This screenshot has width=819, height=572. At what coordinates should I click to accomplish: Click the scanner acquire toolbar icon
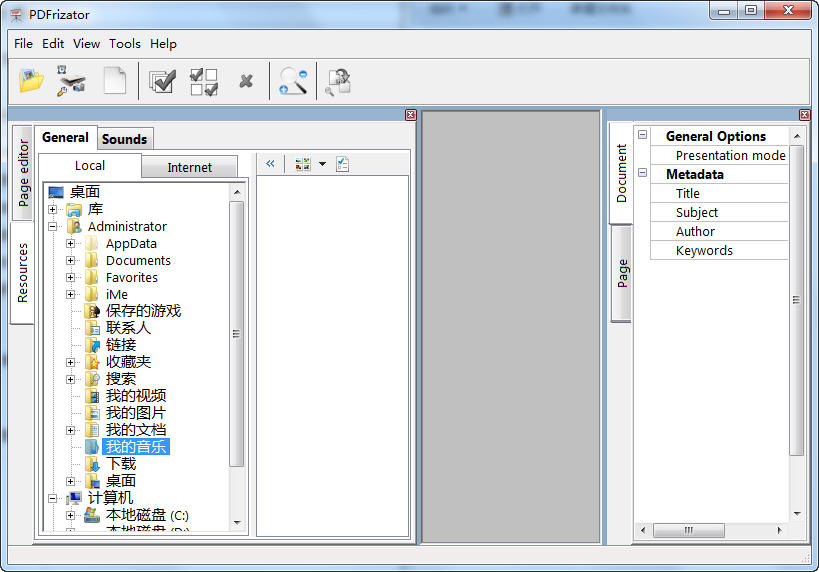(x=71, y=81)
